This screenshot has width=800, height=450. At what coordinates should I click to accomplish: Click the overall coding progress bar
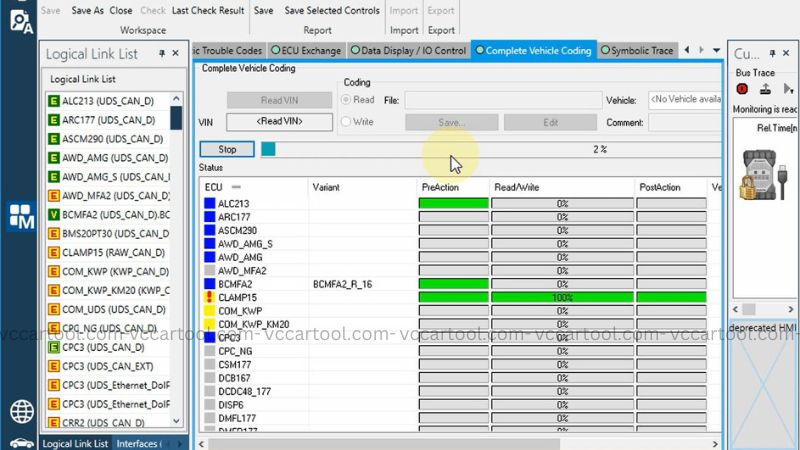[x=490, y=149]
